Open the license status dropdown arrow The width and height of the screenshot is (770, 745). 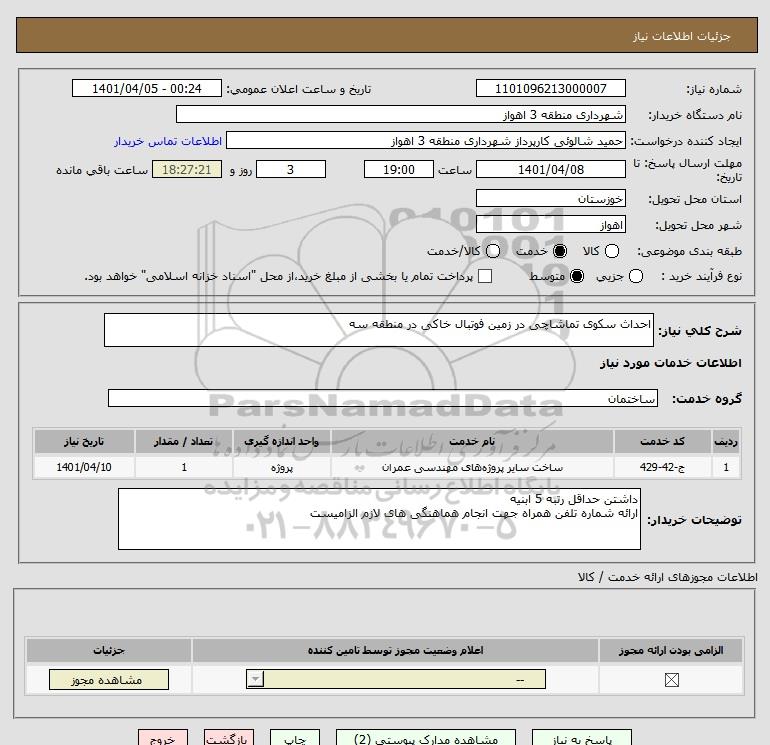(x=255, y=679)
